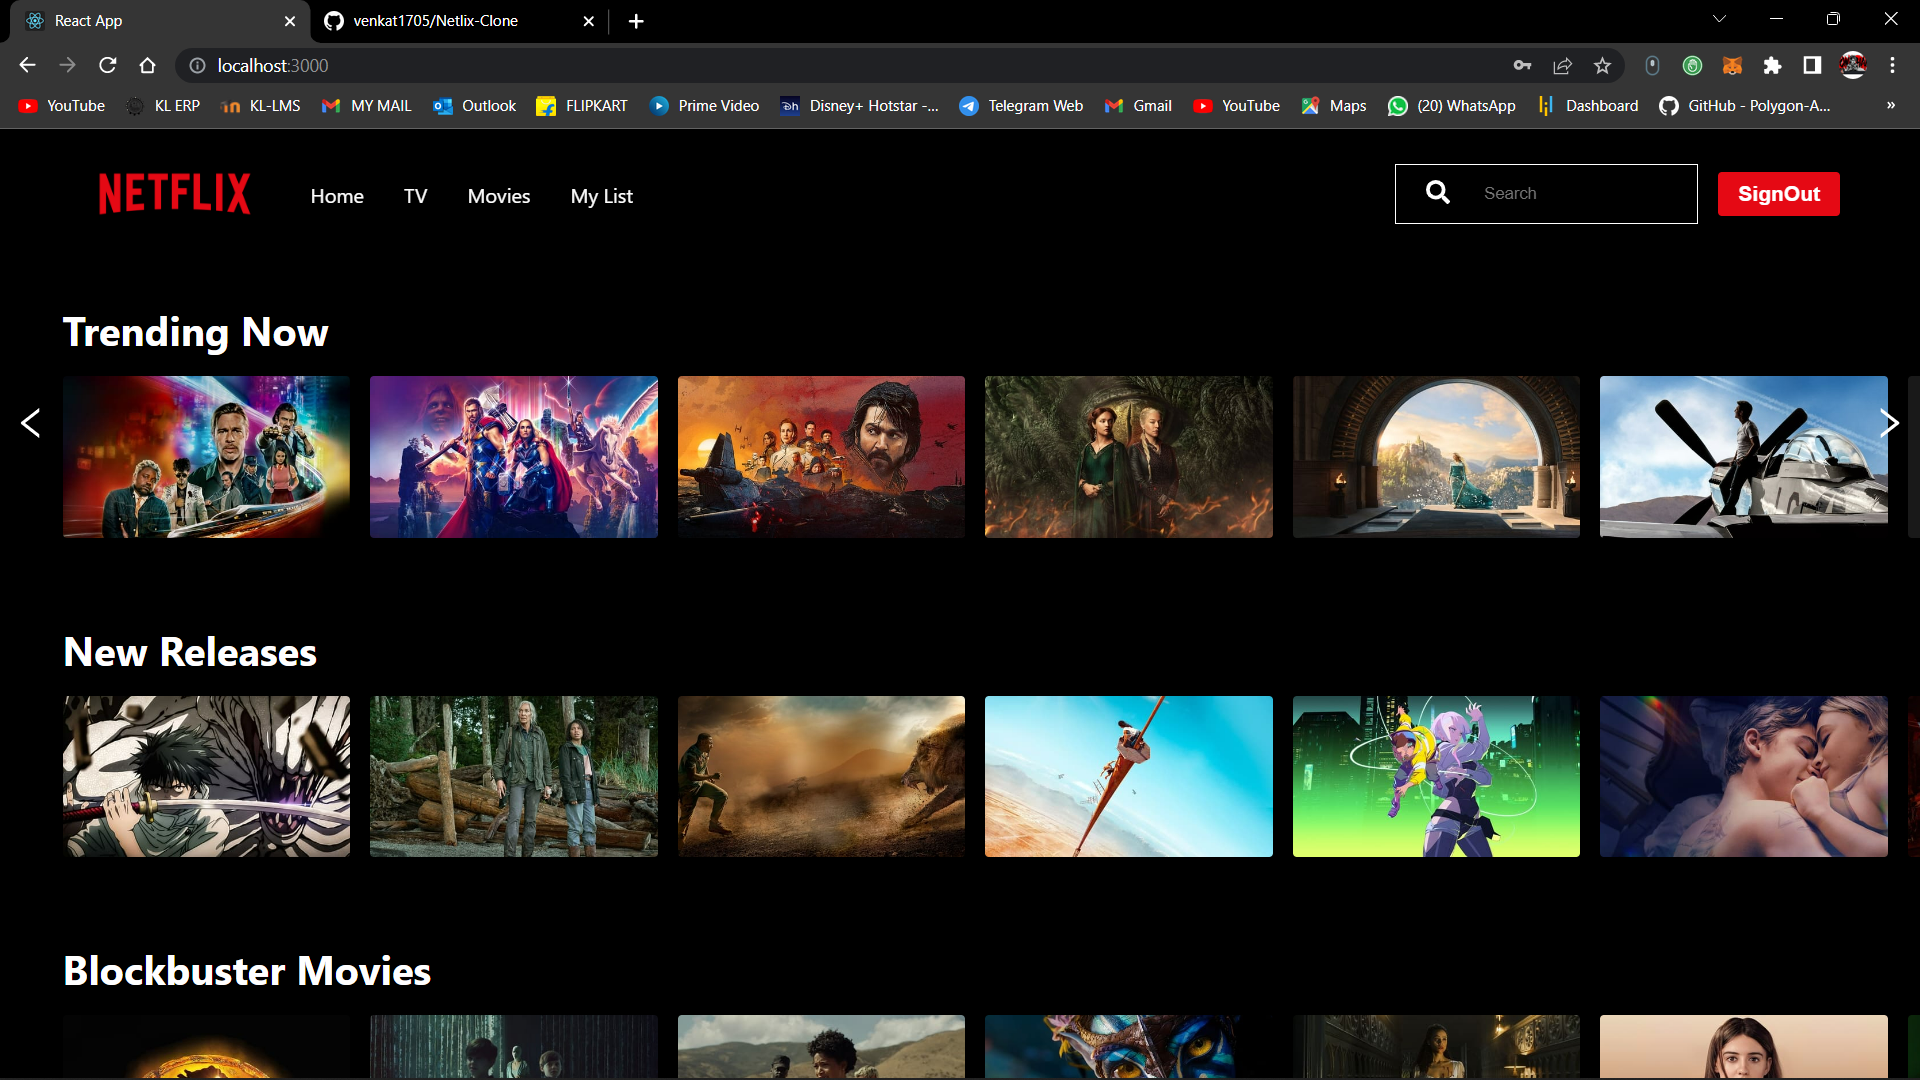Select the red pole space poster
Viewport: 1920px width, 1080px height.
pos(1129,776)
